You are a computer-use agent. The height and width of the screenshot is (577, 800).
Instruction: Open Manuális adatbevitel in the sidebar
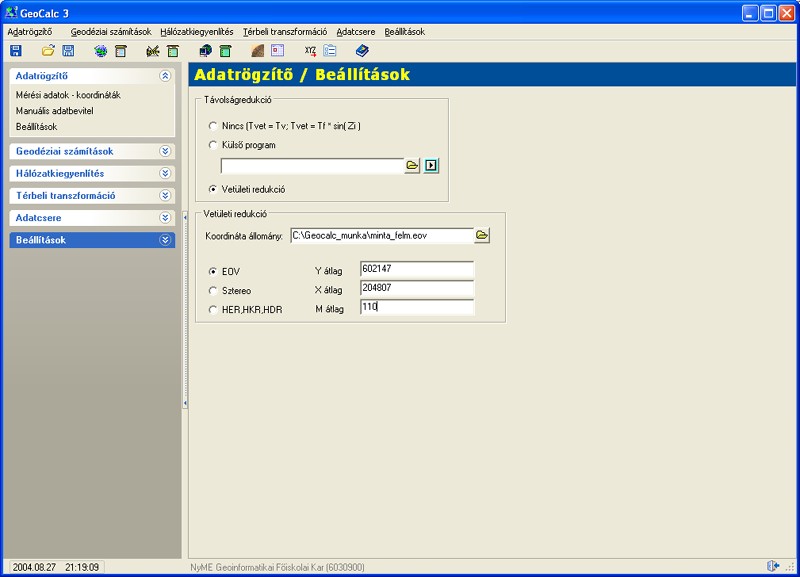[x=55, y=111]
